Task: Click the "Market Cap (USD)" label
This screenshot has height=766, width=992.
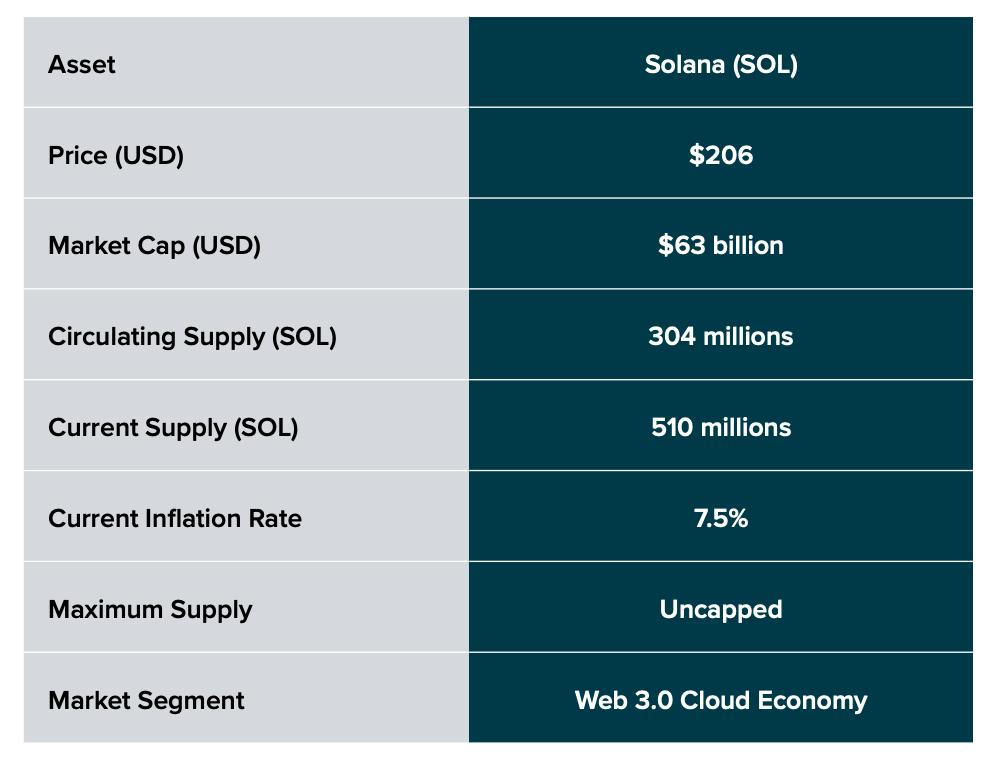Action: pos(154,246)
